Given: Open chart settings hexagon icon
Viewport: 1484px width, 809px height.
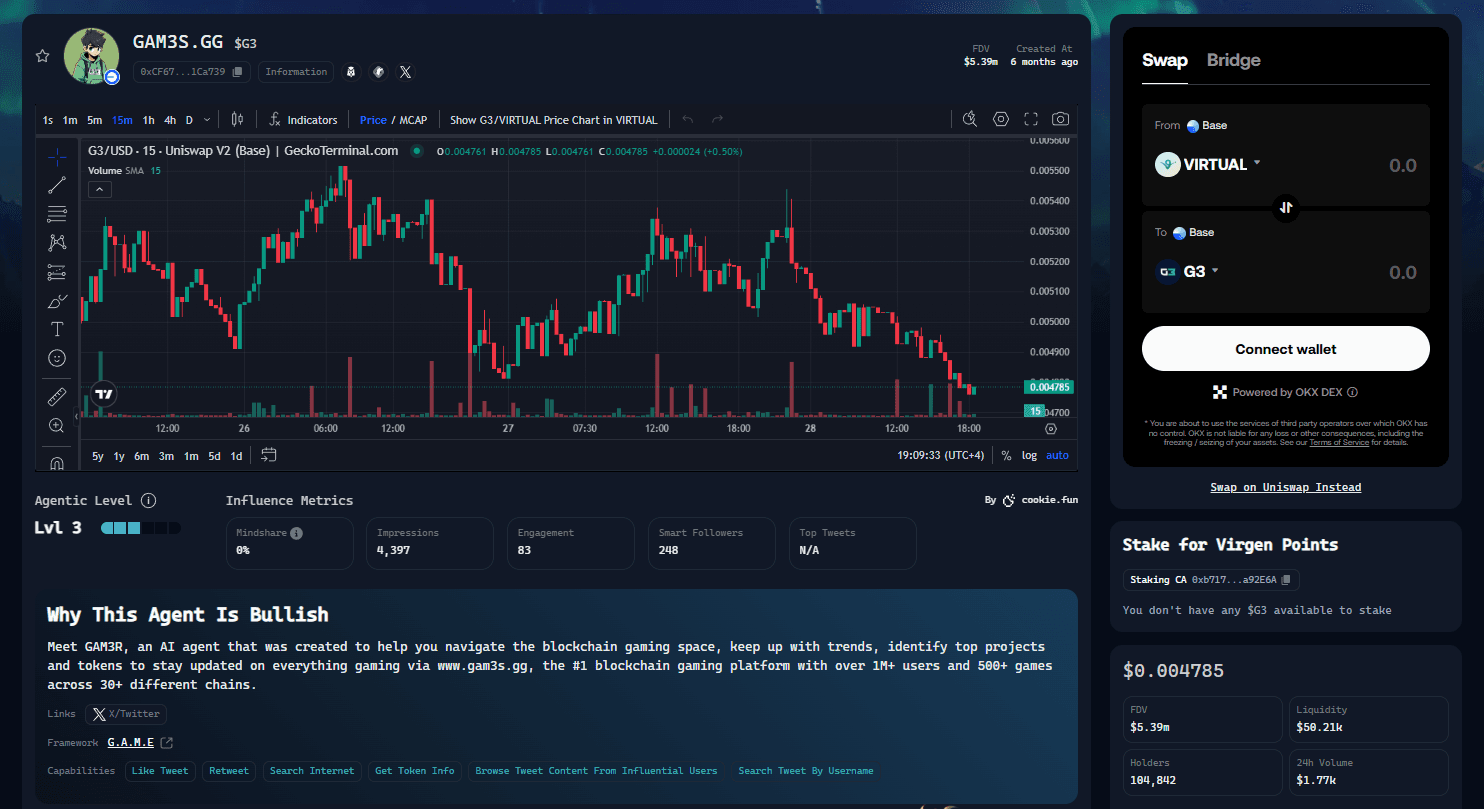Looking at the screenshot, I should (1001, 119).
